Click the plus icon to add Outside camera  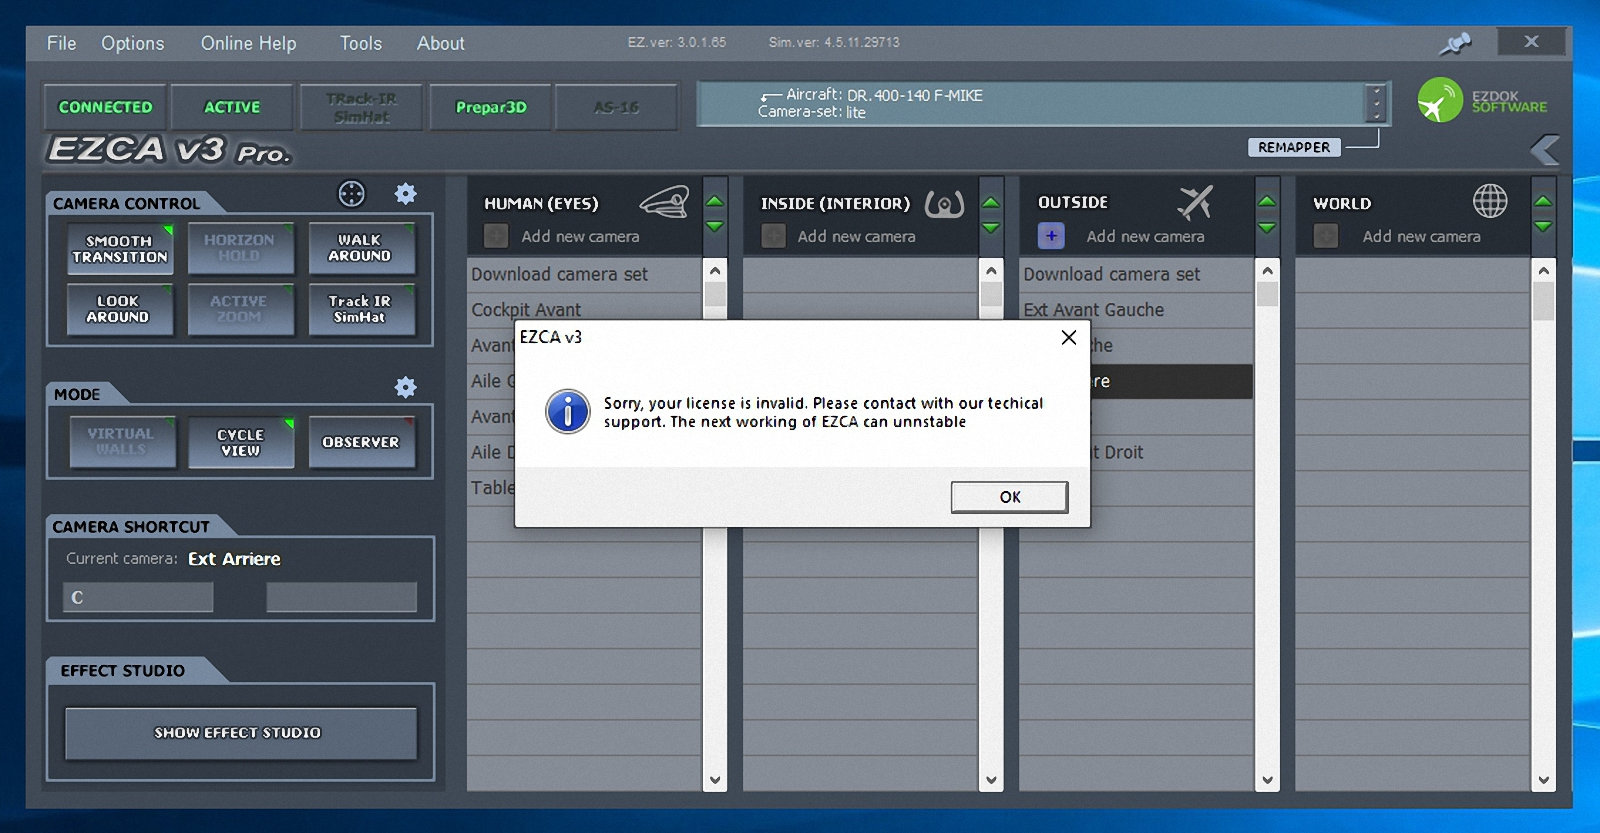[1051, 236]
